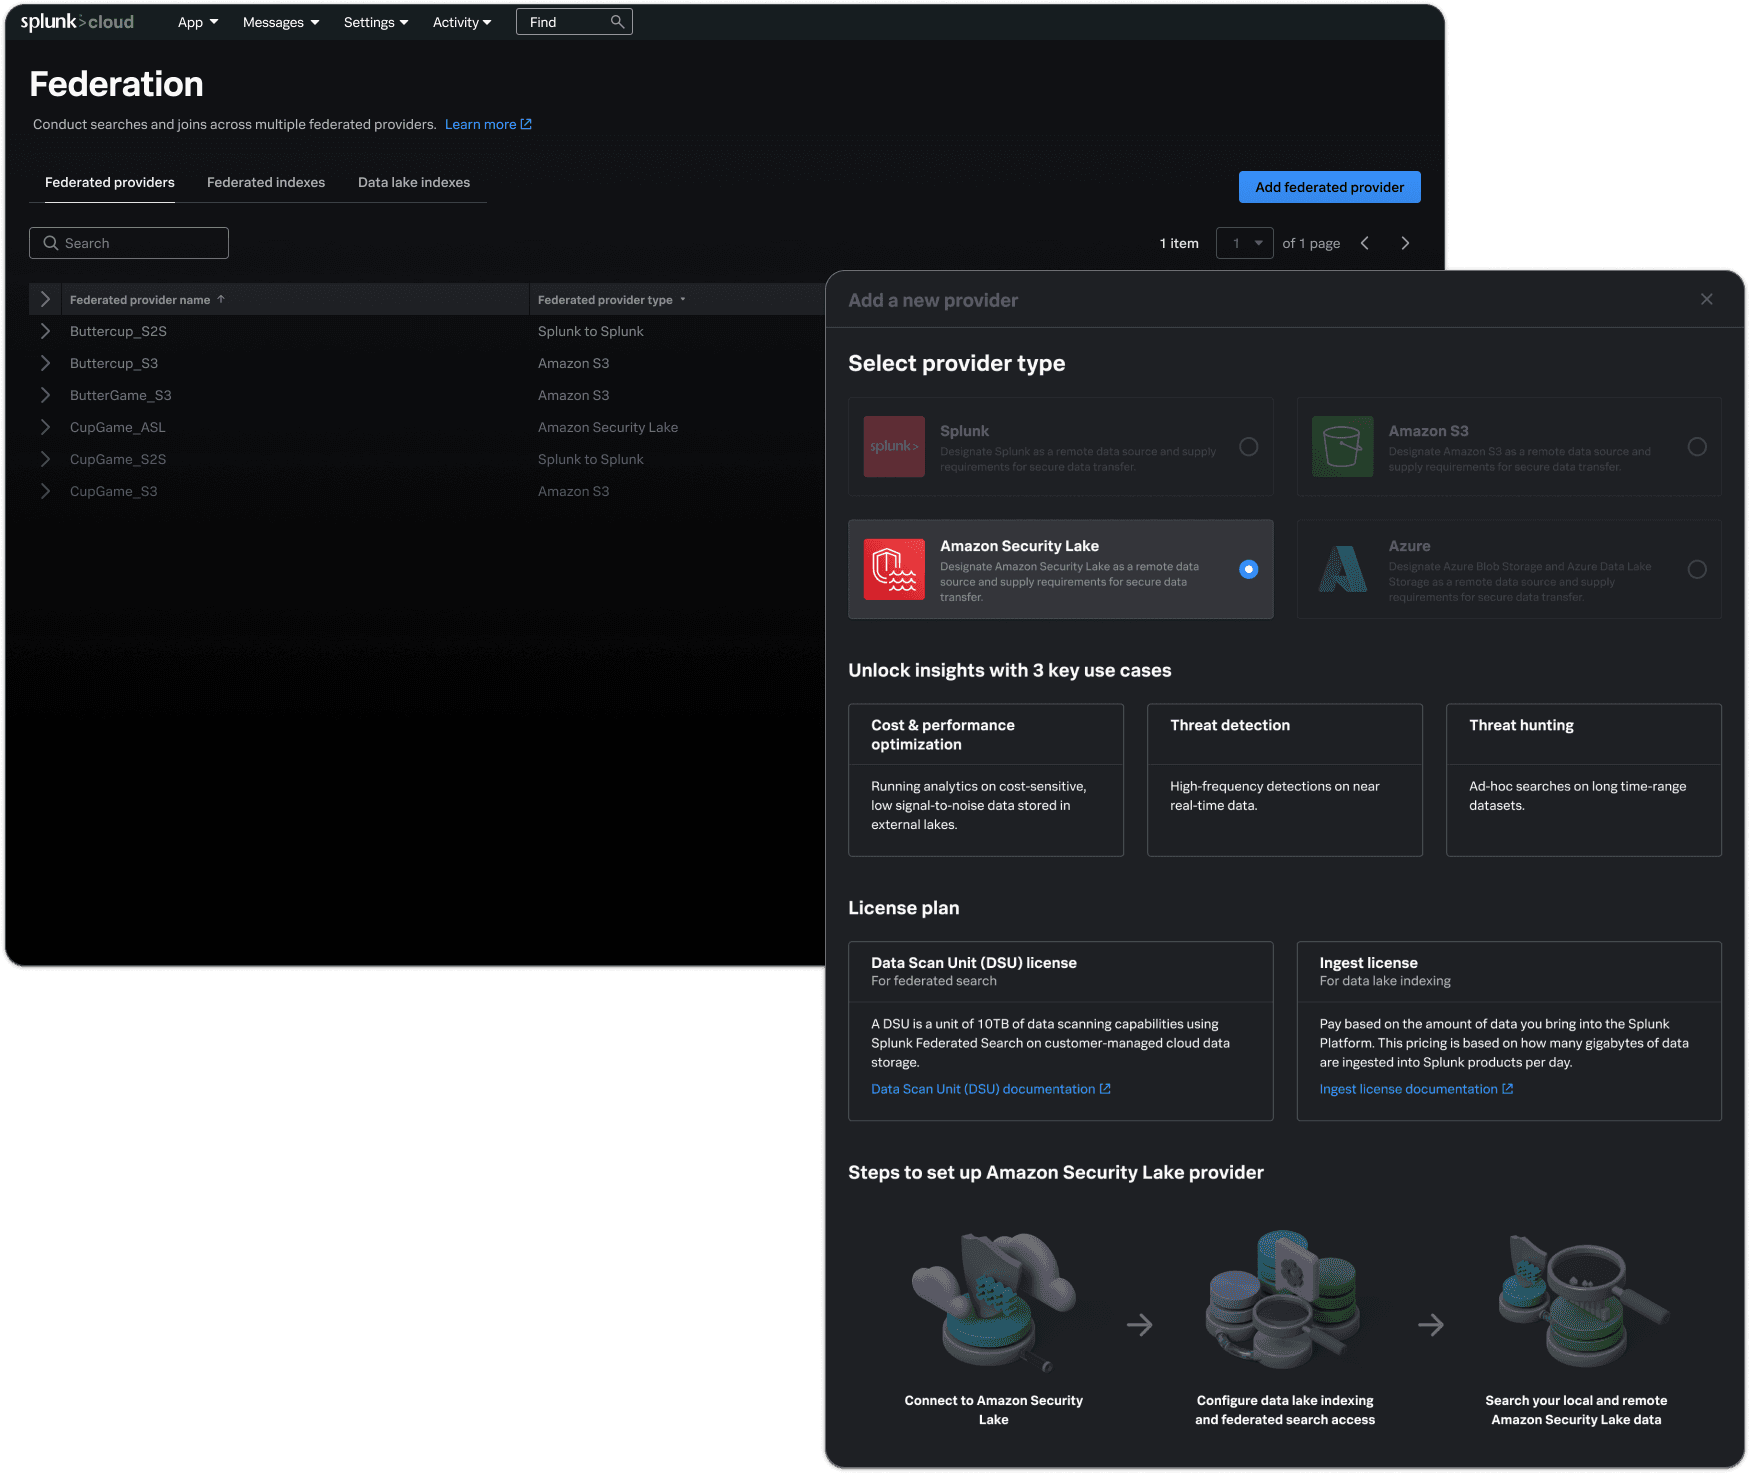1750x1474 pixels.
Task: Click the Cost & performance optimization card
Action: (986, 780)
